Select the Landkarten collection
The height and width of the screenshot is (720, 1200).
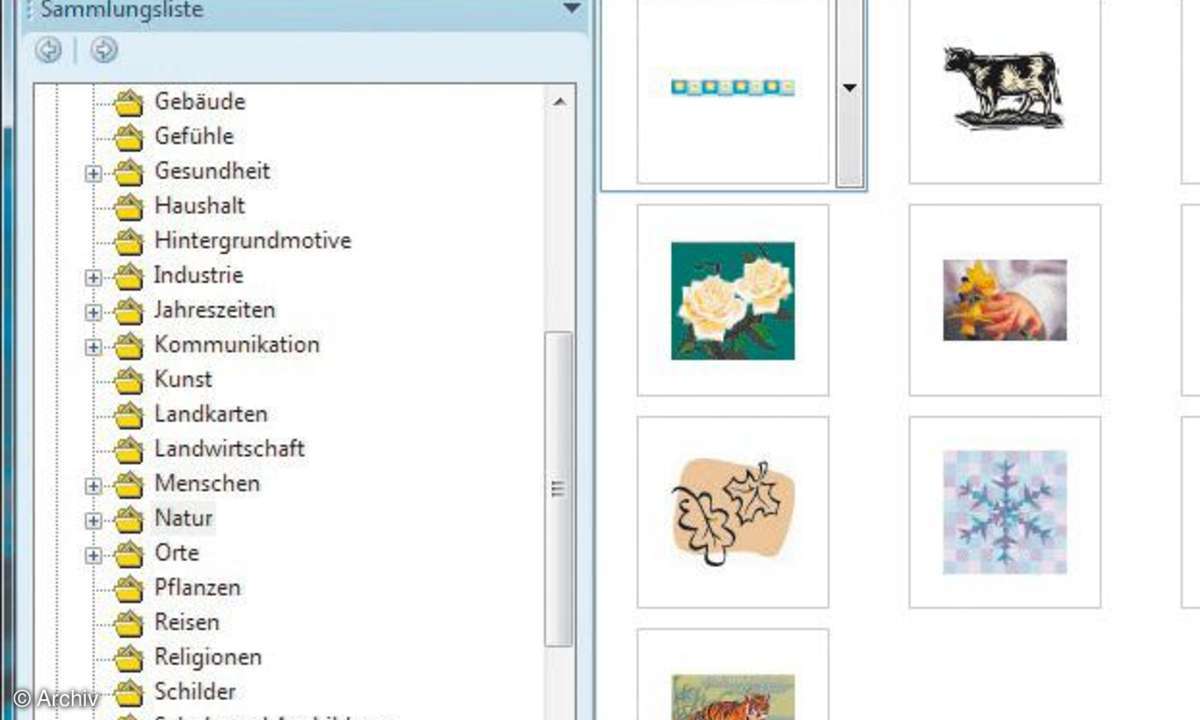point(211,414)
